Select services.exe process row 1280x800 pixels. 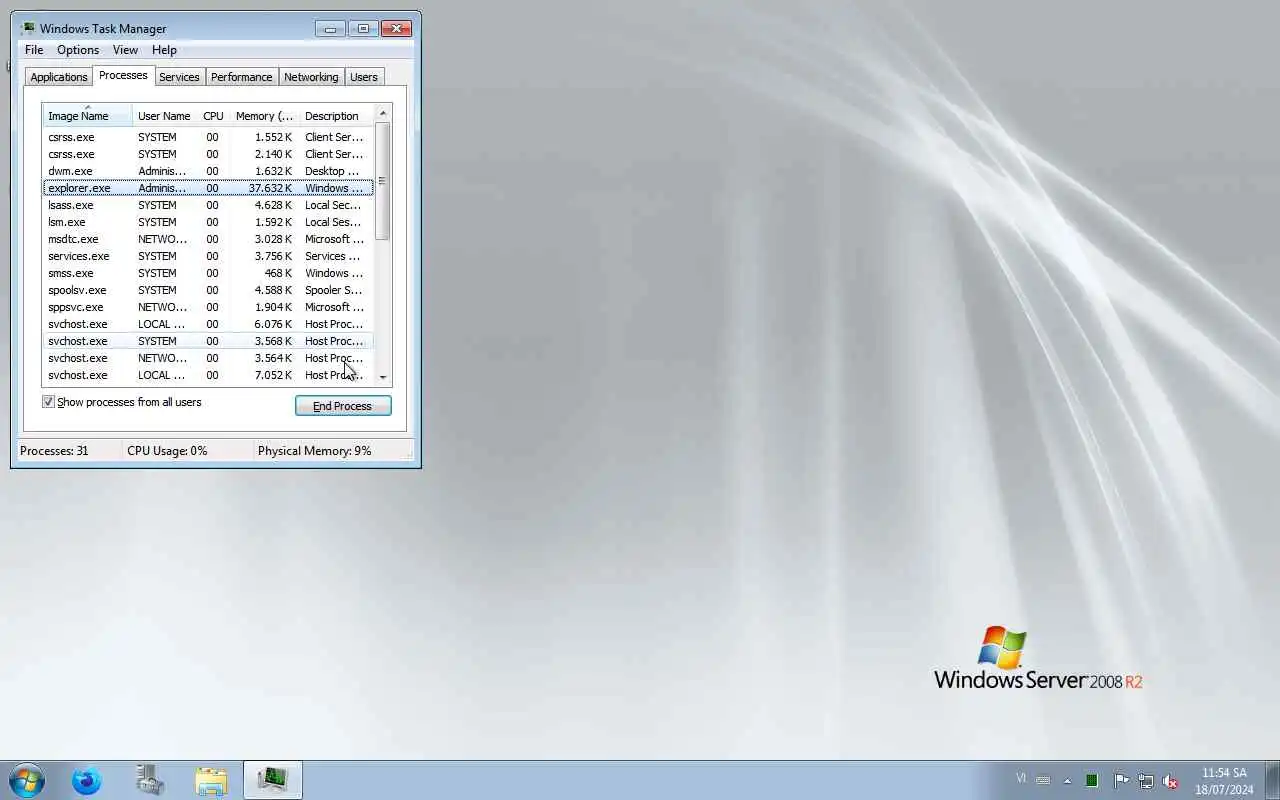coord(208,256)
